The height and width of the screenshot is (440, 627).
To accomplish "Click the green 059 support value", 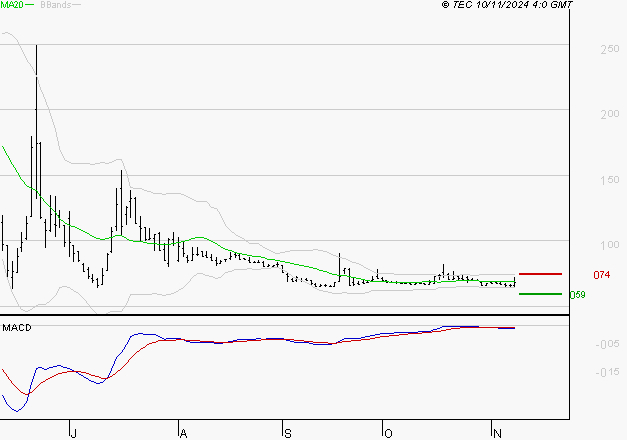I will (577, 295).
